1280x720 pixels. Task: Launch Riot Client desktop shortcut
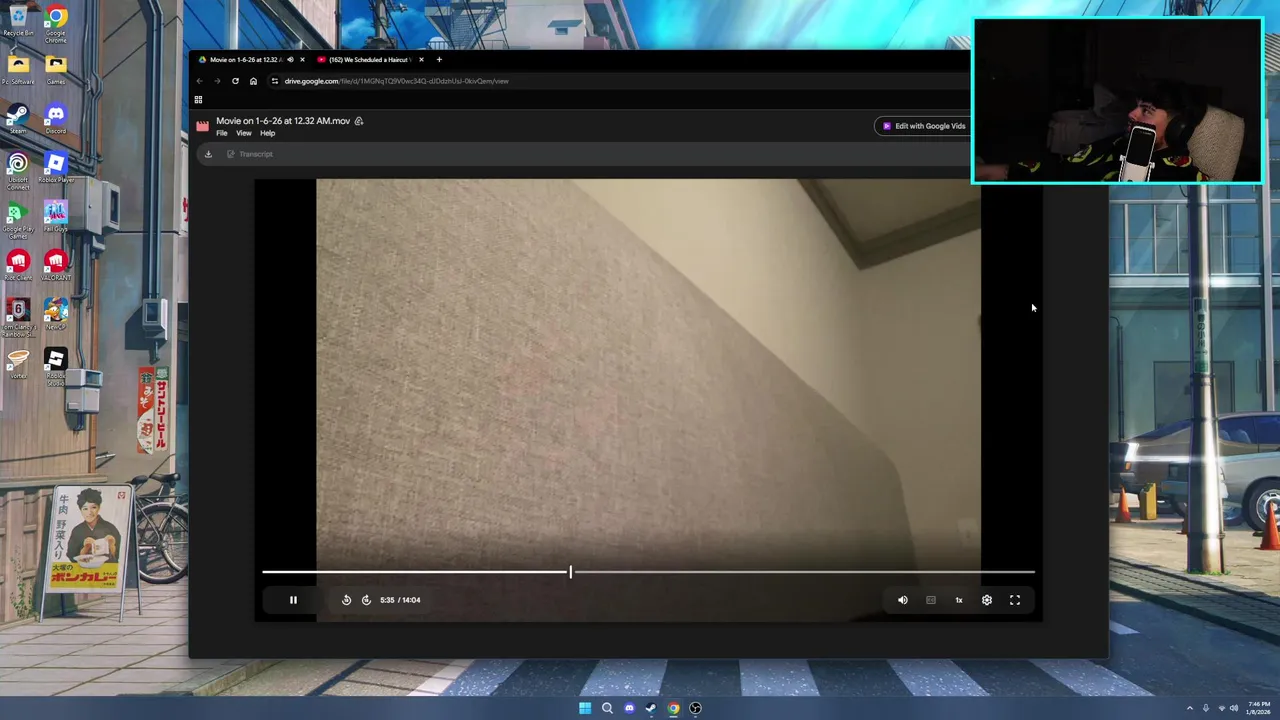coord(18,265)
